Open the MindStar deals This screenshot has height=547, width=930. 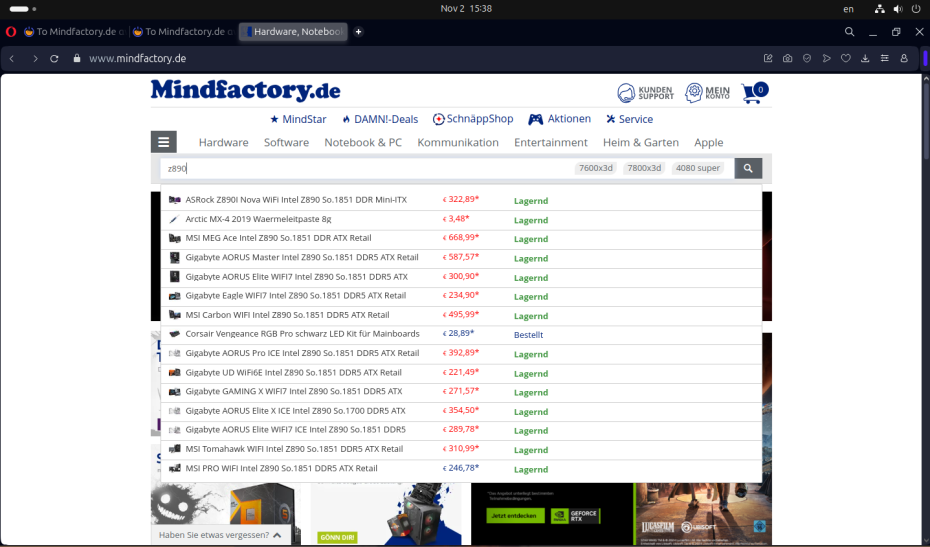(x=298, y=119)
